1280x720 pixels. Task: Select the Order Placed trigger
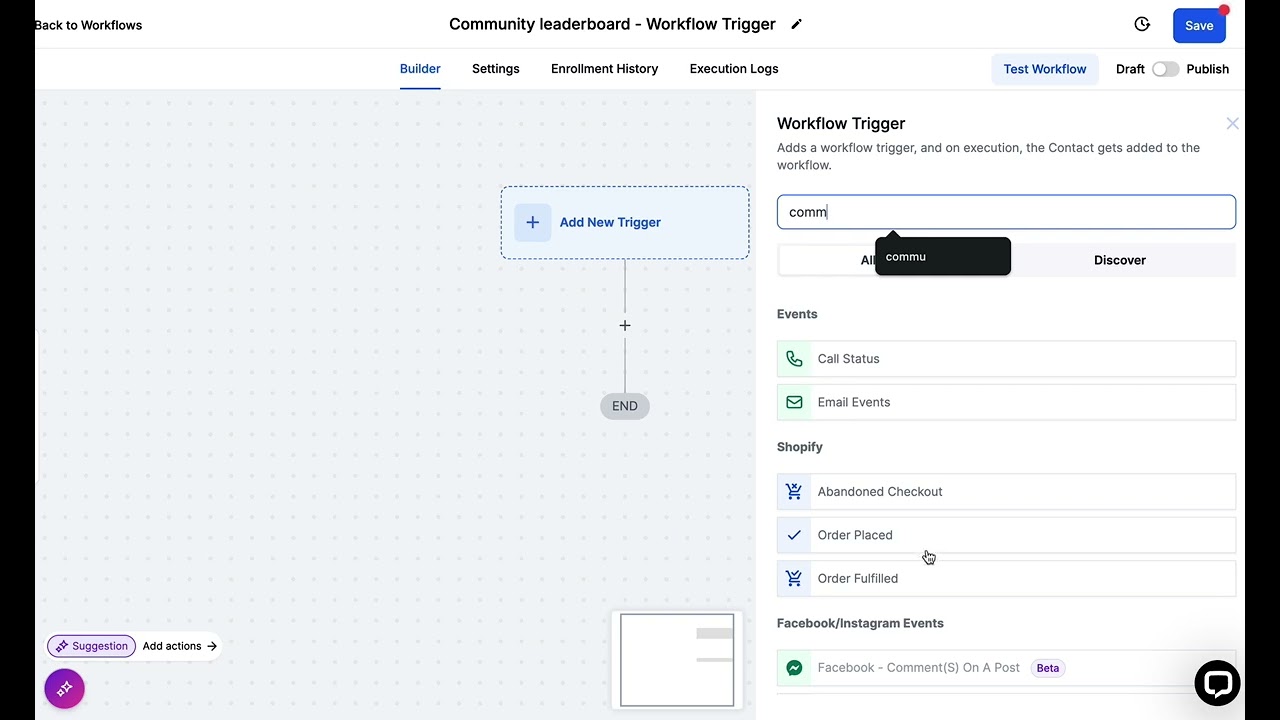click(1006, 535)
